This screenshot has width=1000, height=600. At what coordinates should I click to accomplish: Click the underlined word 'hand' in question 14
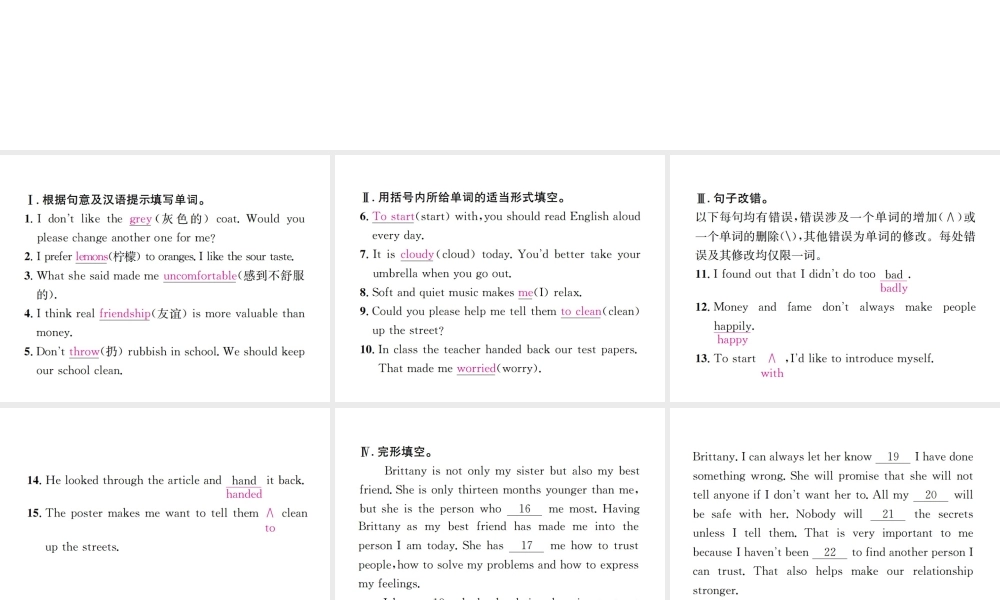pos(244,481)
